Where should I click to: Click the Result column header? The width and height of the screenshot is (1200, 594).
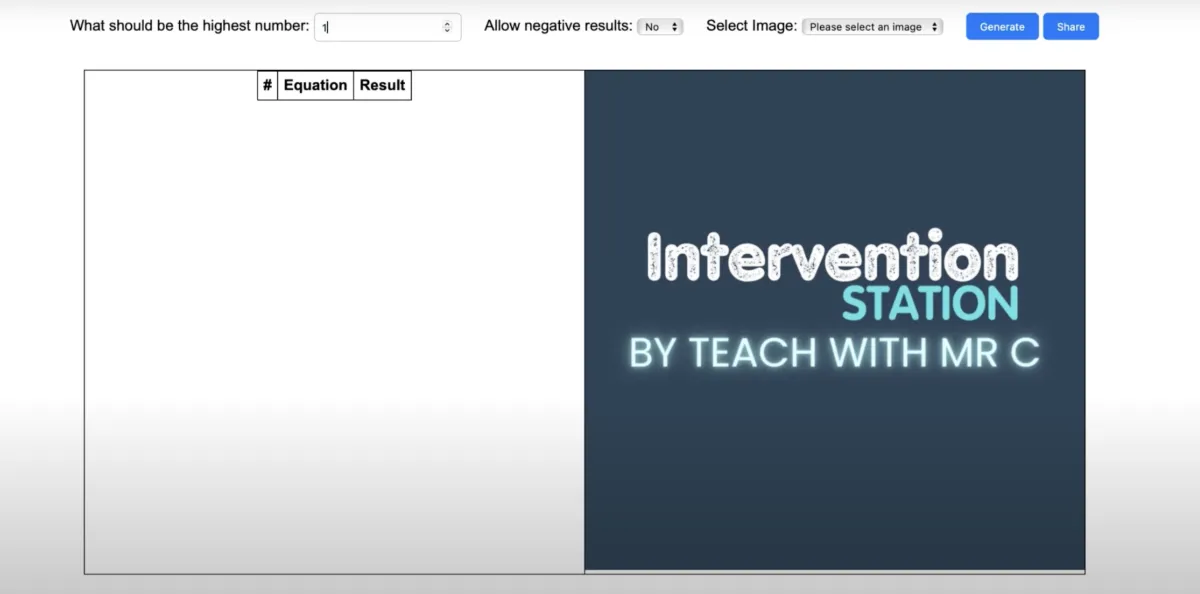[382, 85]
